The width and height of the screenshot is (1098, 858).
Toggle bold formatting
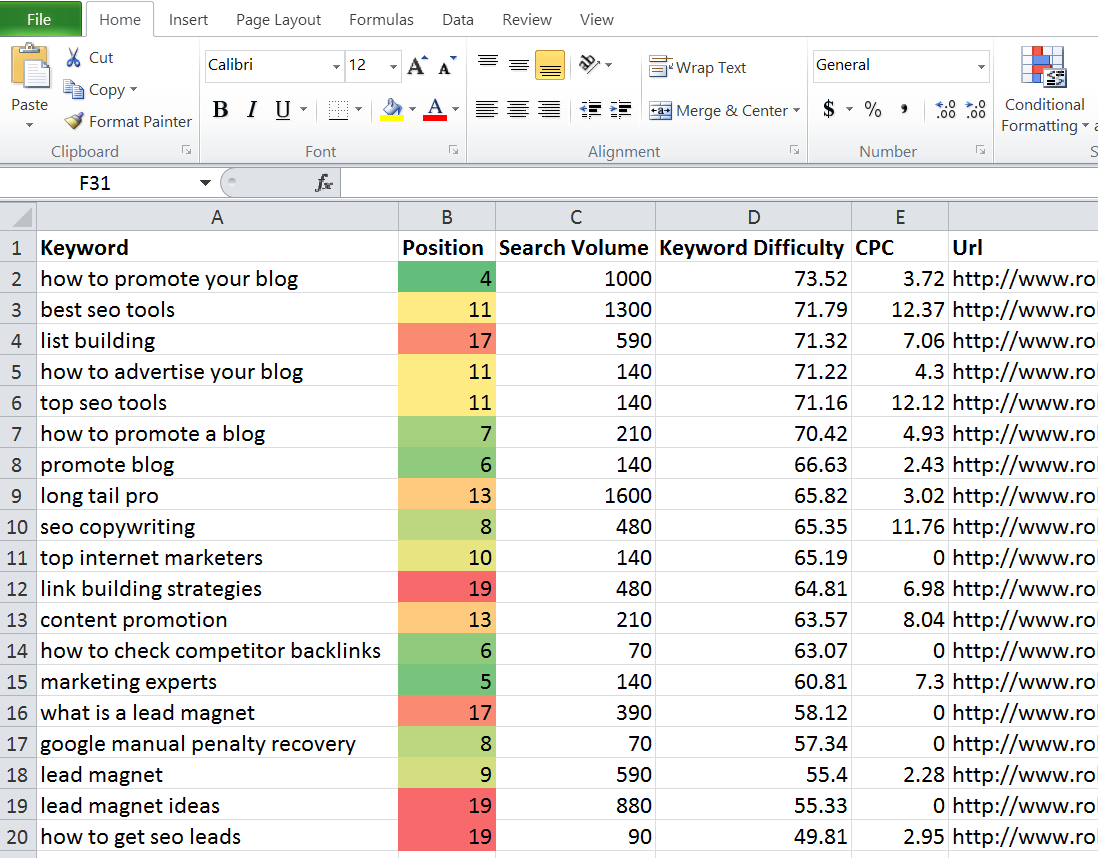tap(220, 110)
